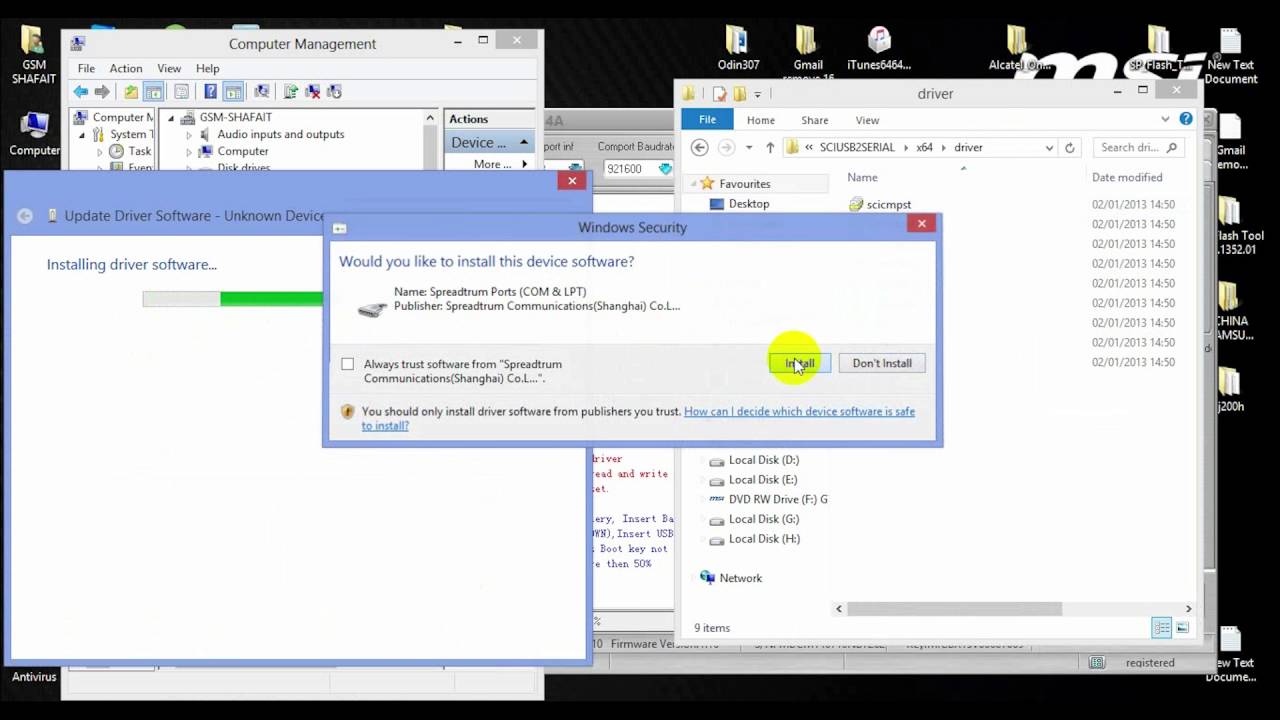
Task: Select Desktop in explorer navigation pane
Action: (748, 204)
